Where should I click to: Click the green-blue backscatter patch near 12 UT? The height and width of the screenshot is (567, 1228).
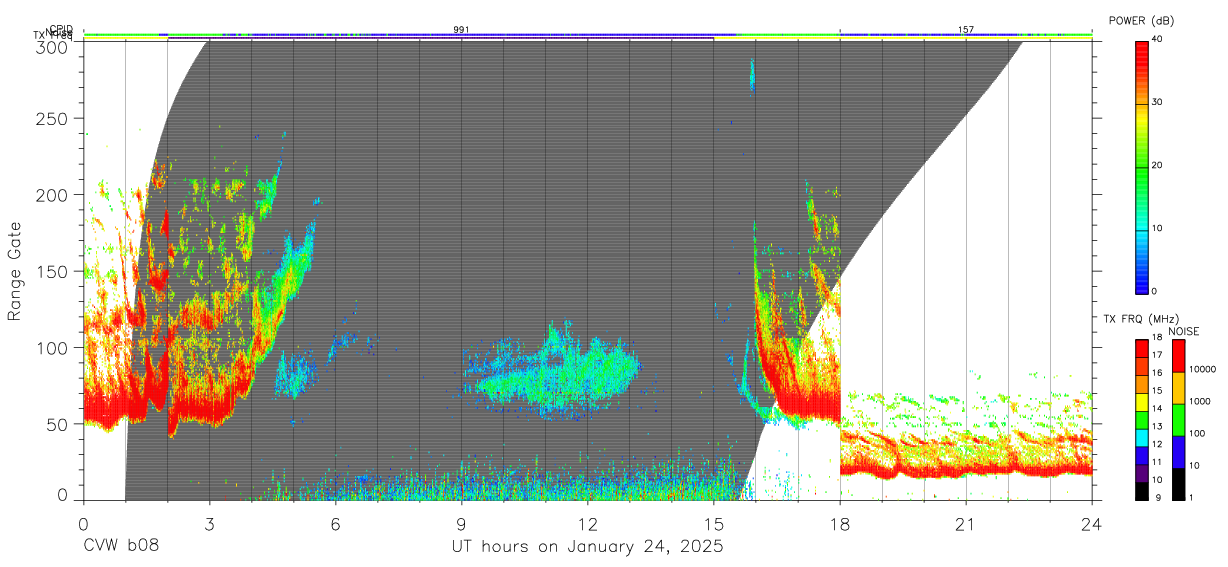tap(560, 370)
